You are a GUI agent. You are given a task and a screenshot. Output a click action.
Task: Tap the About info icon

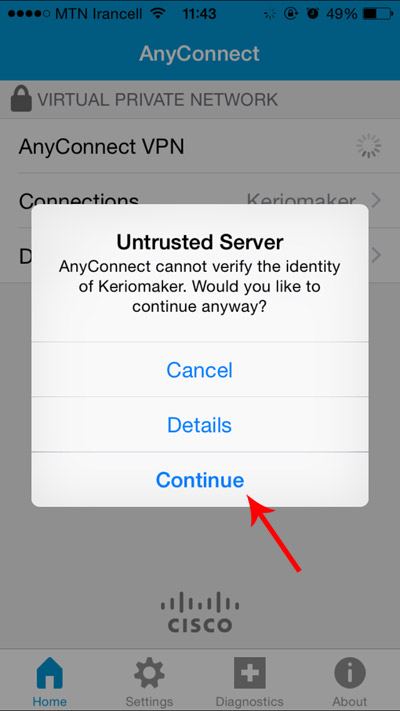click(350, 673)
